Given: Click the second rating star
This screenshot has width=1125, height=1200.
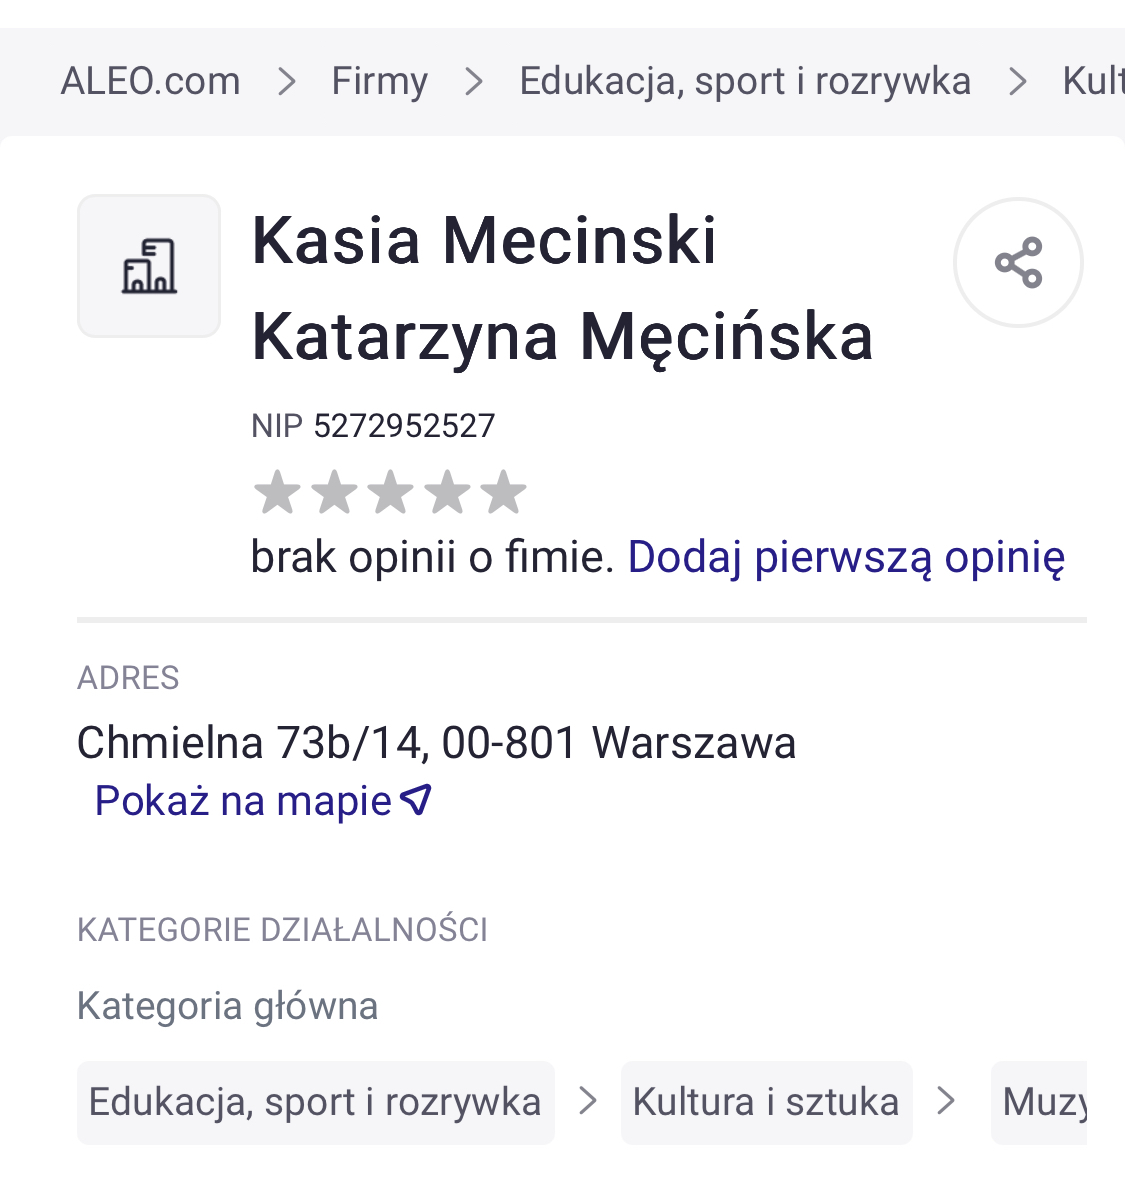Looking at the screenshot, I should click(x=334, y=492).
